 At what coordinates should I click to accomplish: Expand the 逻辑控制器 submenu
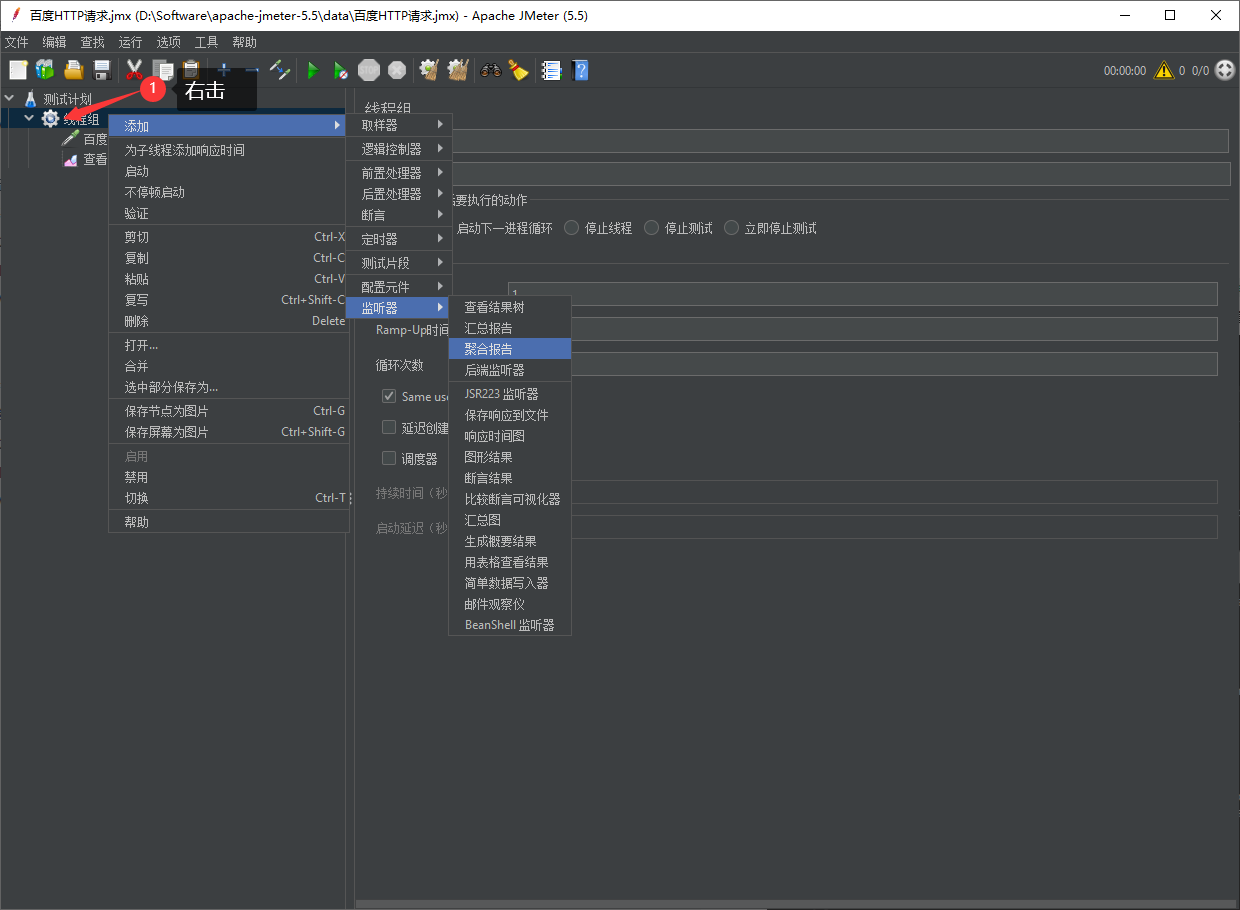(399, 149)
